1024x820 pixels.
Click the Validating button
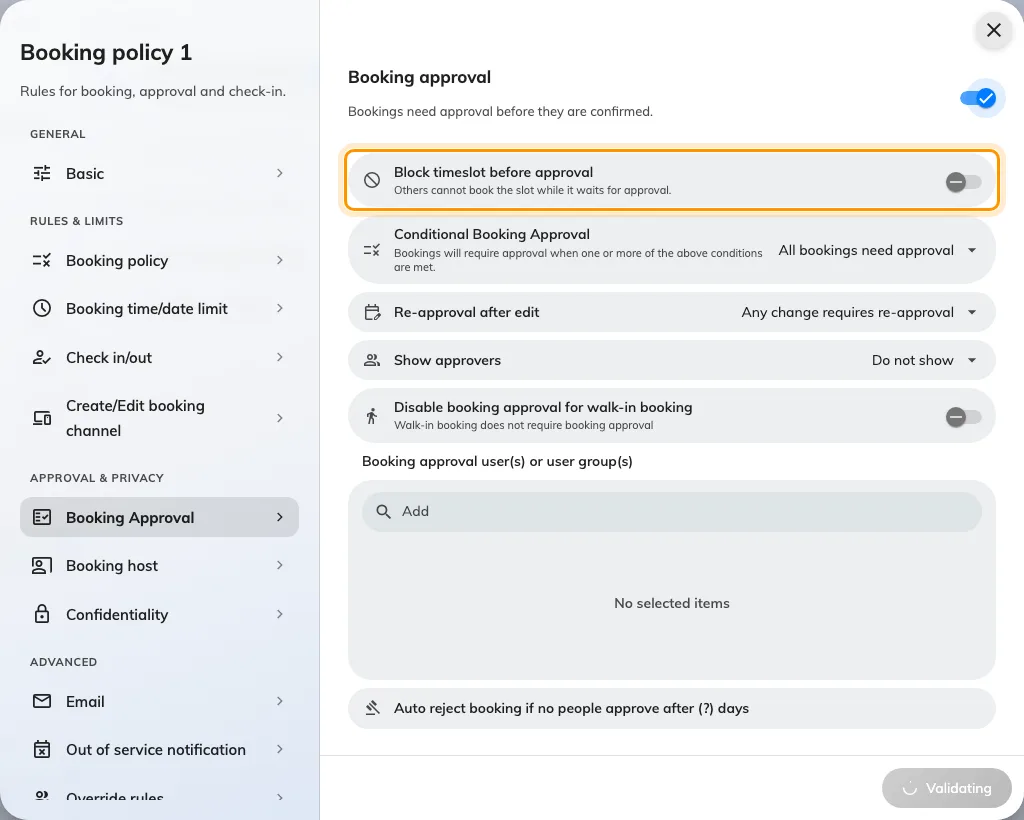[x=946, y=788]
